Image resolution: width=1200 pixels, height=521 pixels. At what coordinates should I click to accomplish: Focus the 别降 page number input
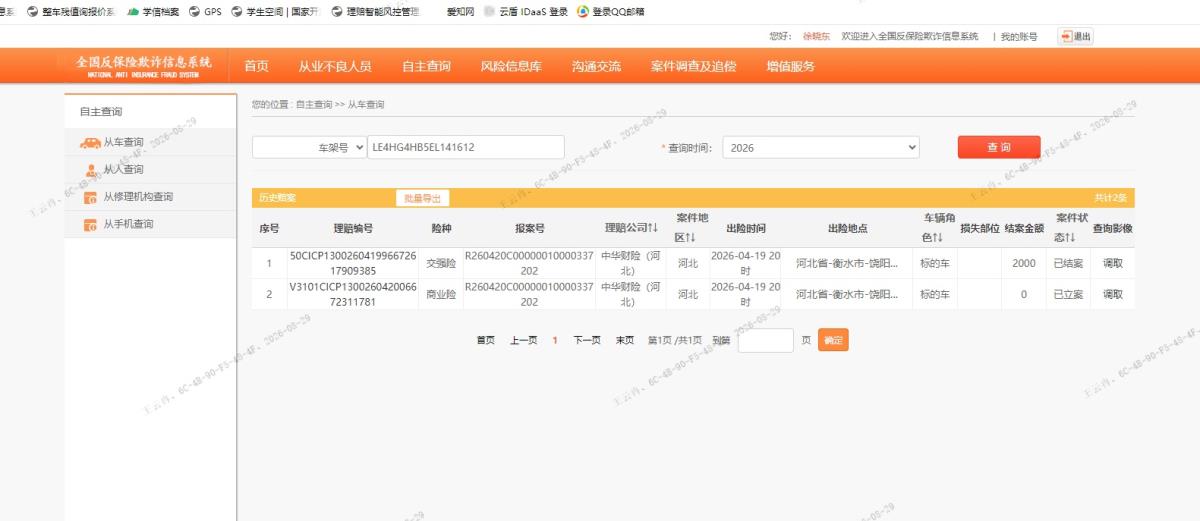(x=765, y=340)
